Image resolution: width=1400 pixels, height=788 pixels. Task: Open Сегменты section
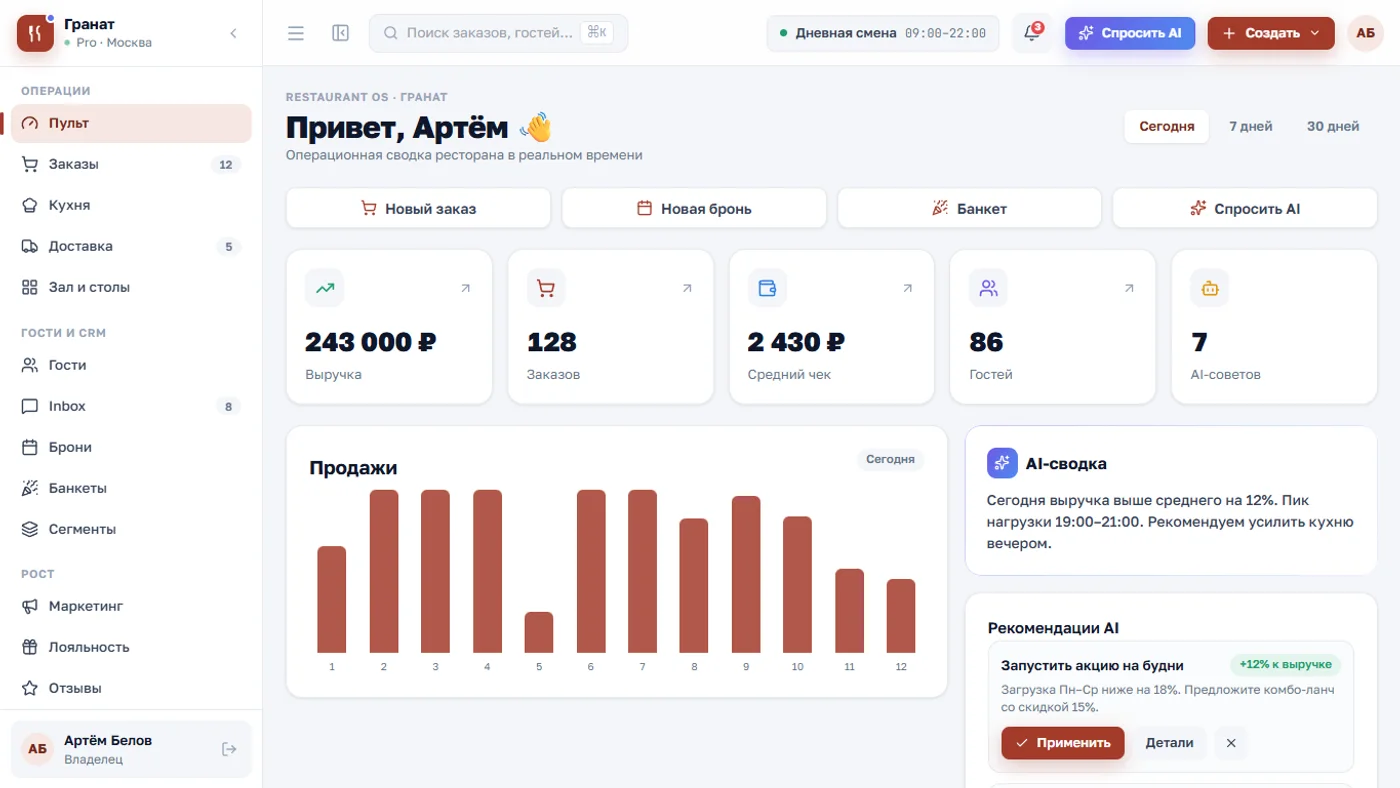tap(131, 529)
